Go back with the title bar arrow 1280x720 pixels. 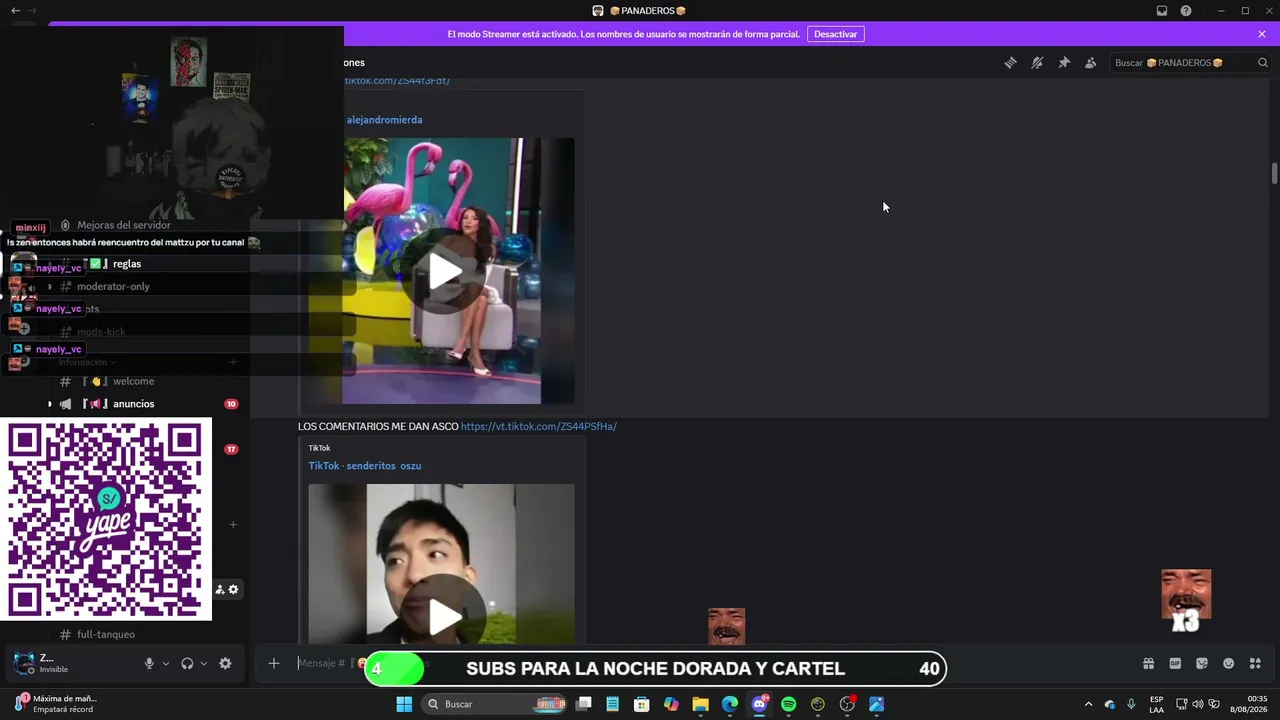(15, 11)
